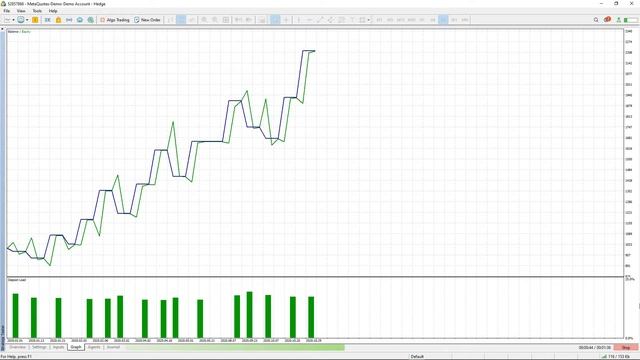Select the H1 timeframe
The width and height of the screenshot is (640, 360).
point(422,20)
